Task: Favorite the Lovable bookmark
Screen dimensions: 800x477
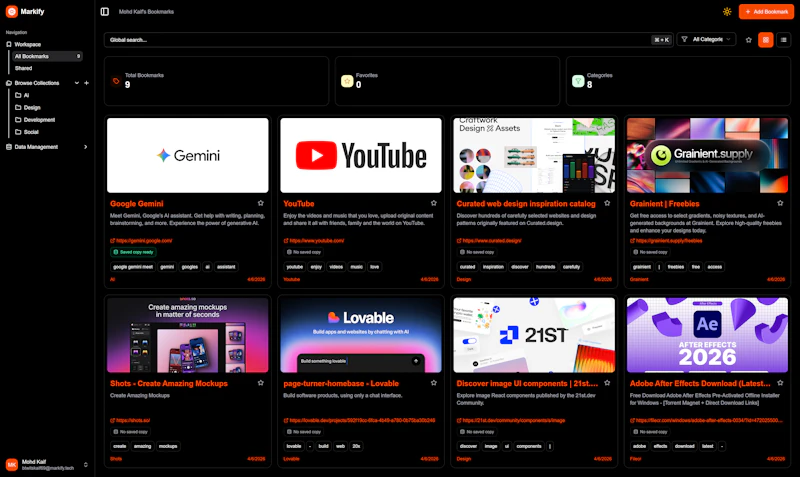Action: click(434, 383)
